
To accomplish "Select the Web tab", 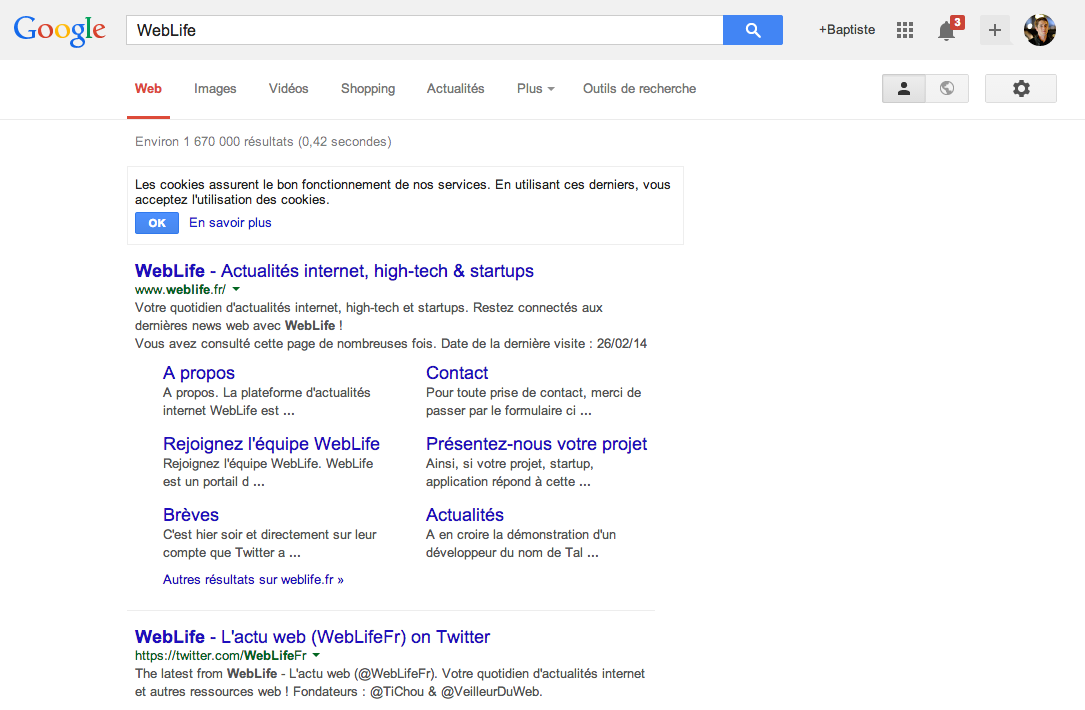I will coord(148,89).
